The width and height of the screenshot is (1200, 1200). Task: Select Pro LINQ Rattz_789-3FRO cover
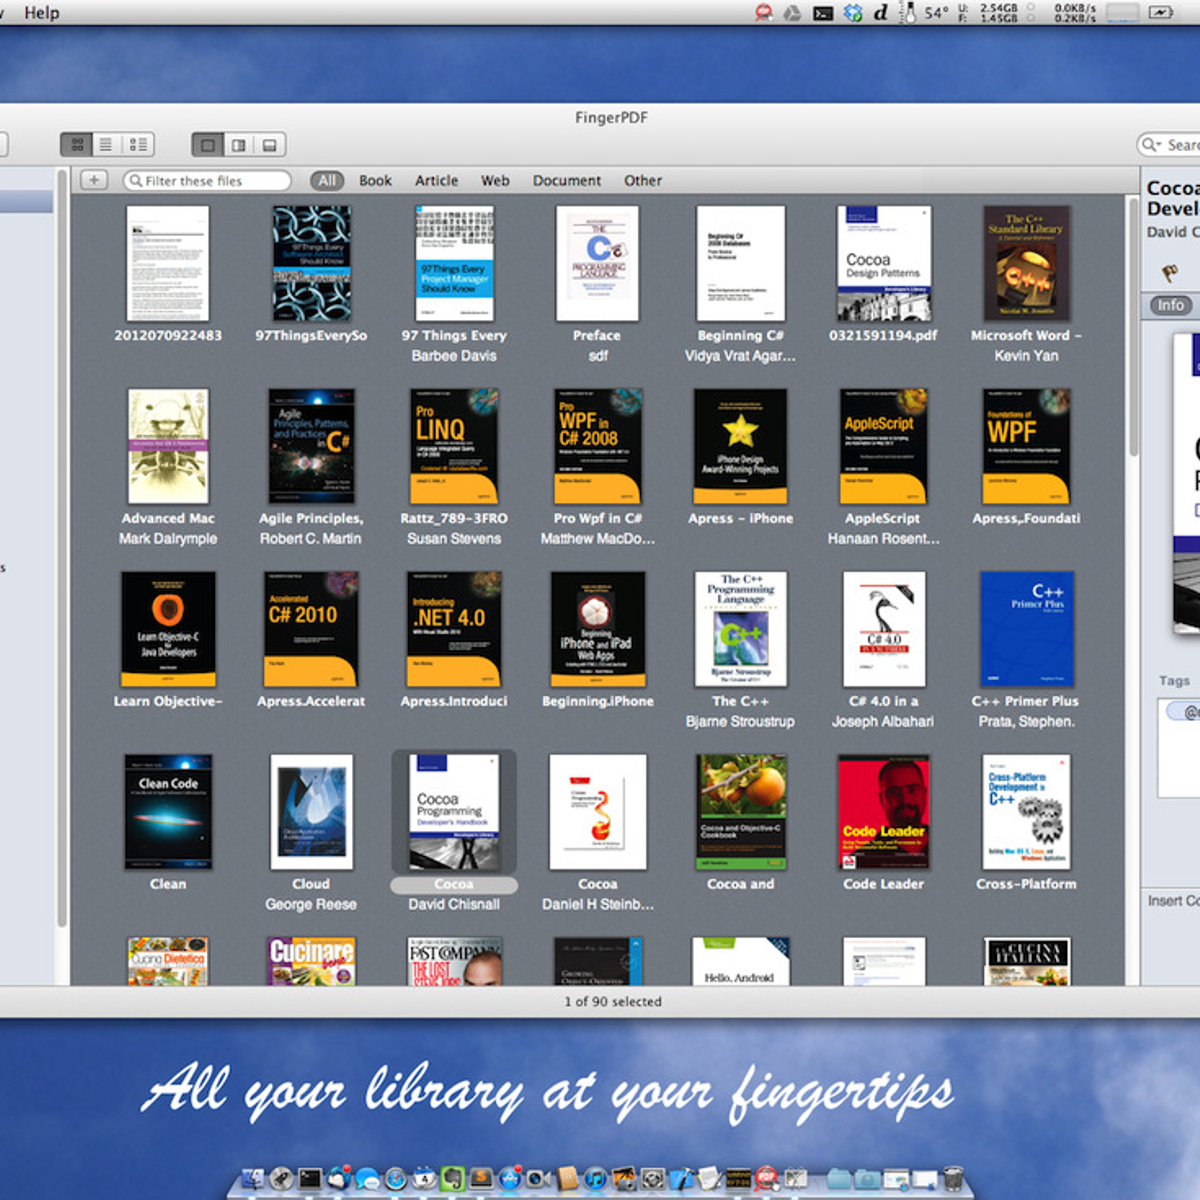coord(454,446)
